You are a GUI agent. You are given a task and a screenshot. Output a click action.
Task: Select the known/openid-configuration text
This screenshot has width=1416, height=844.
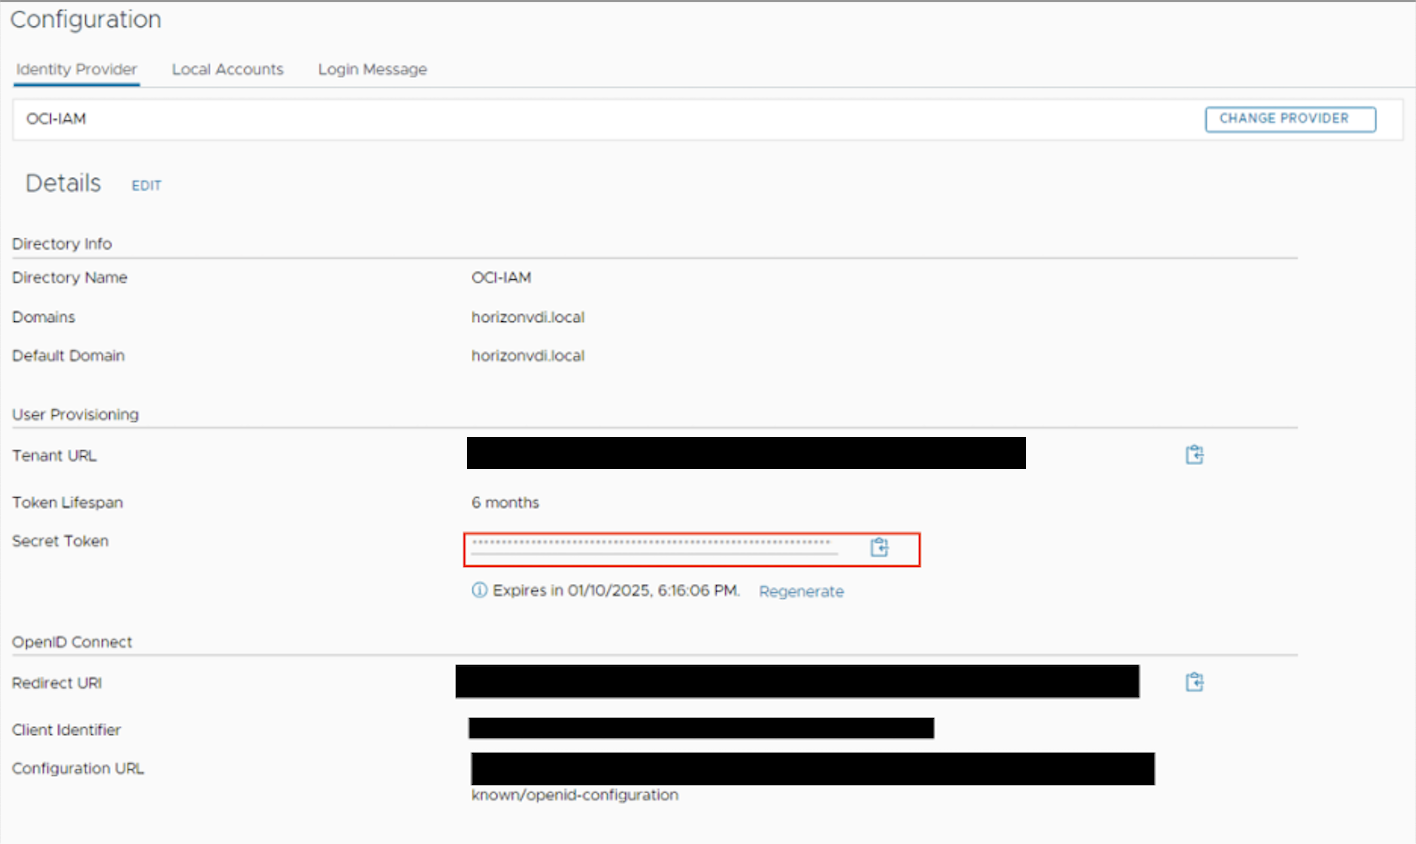[575, 795]
